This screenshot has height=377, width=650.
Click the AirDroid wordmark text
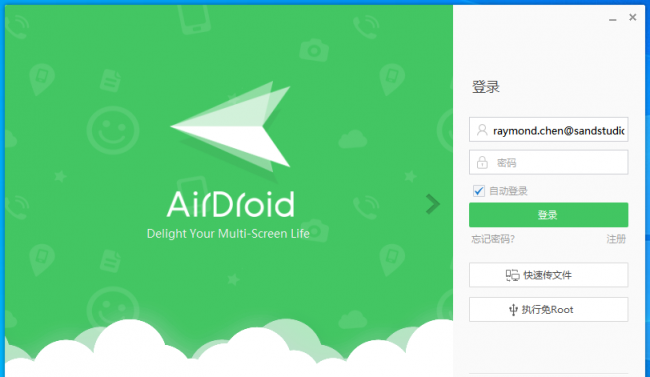pyautogui.click(x=230, y=204)
